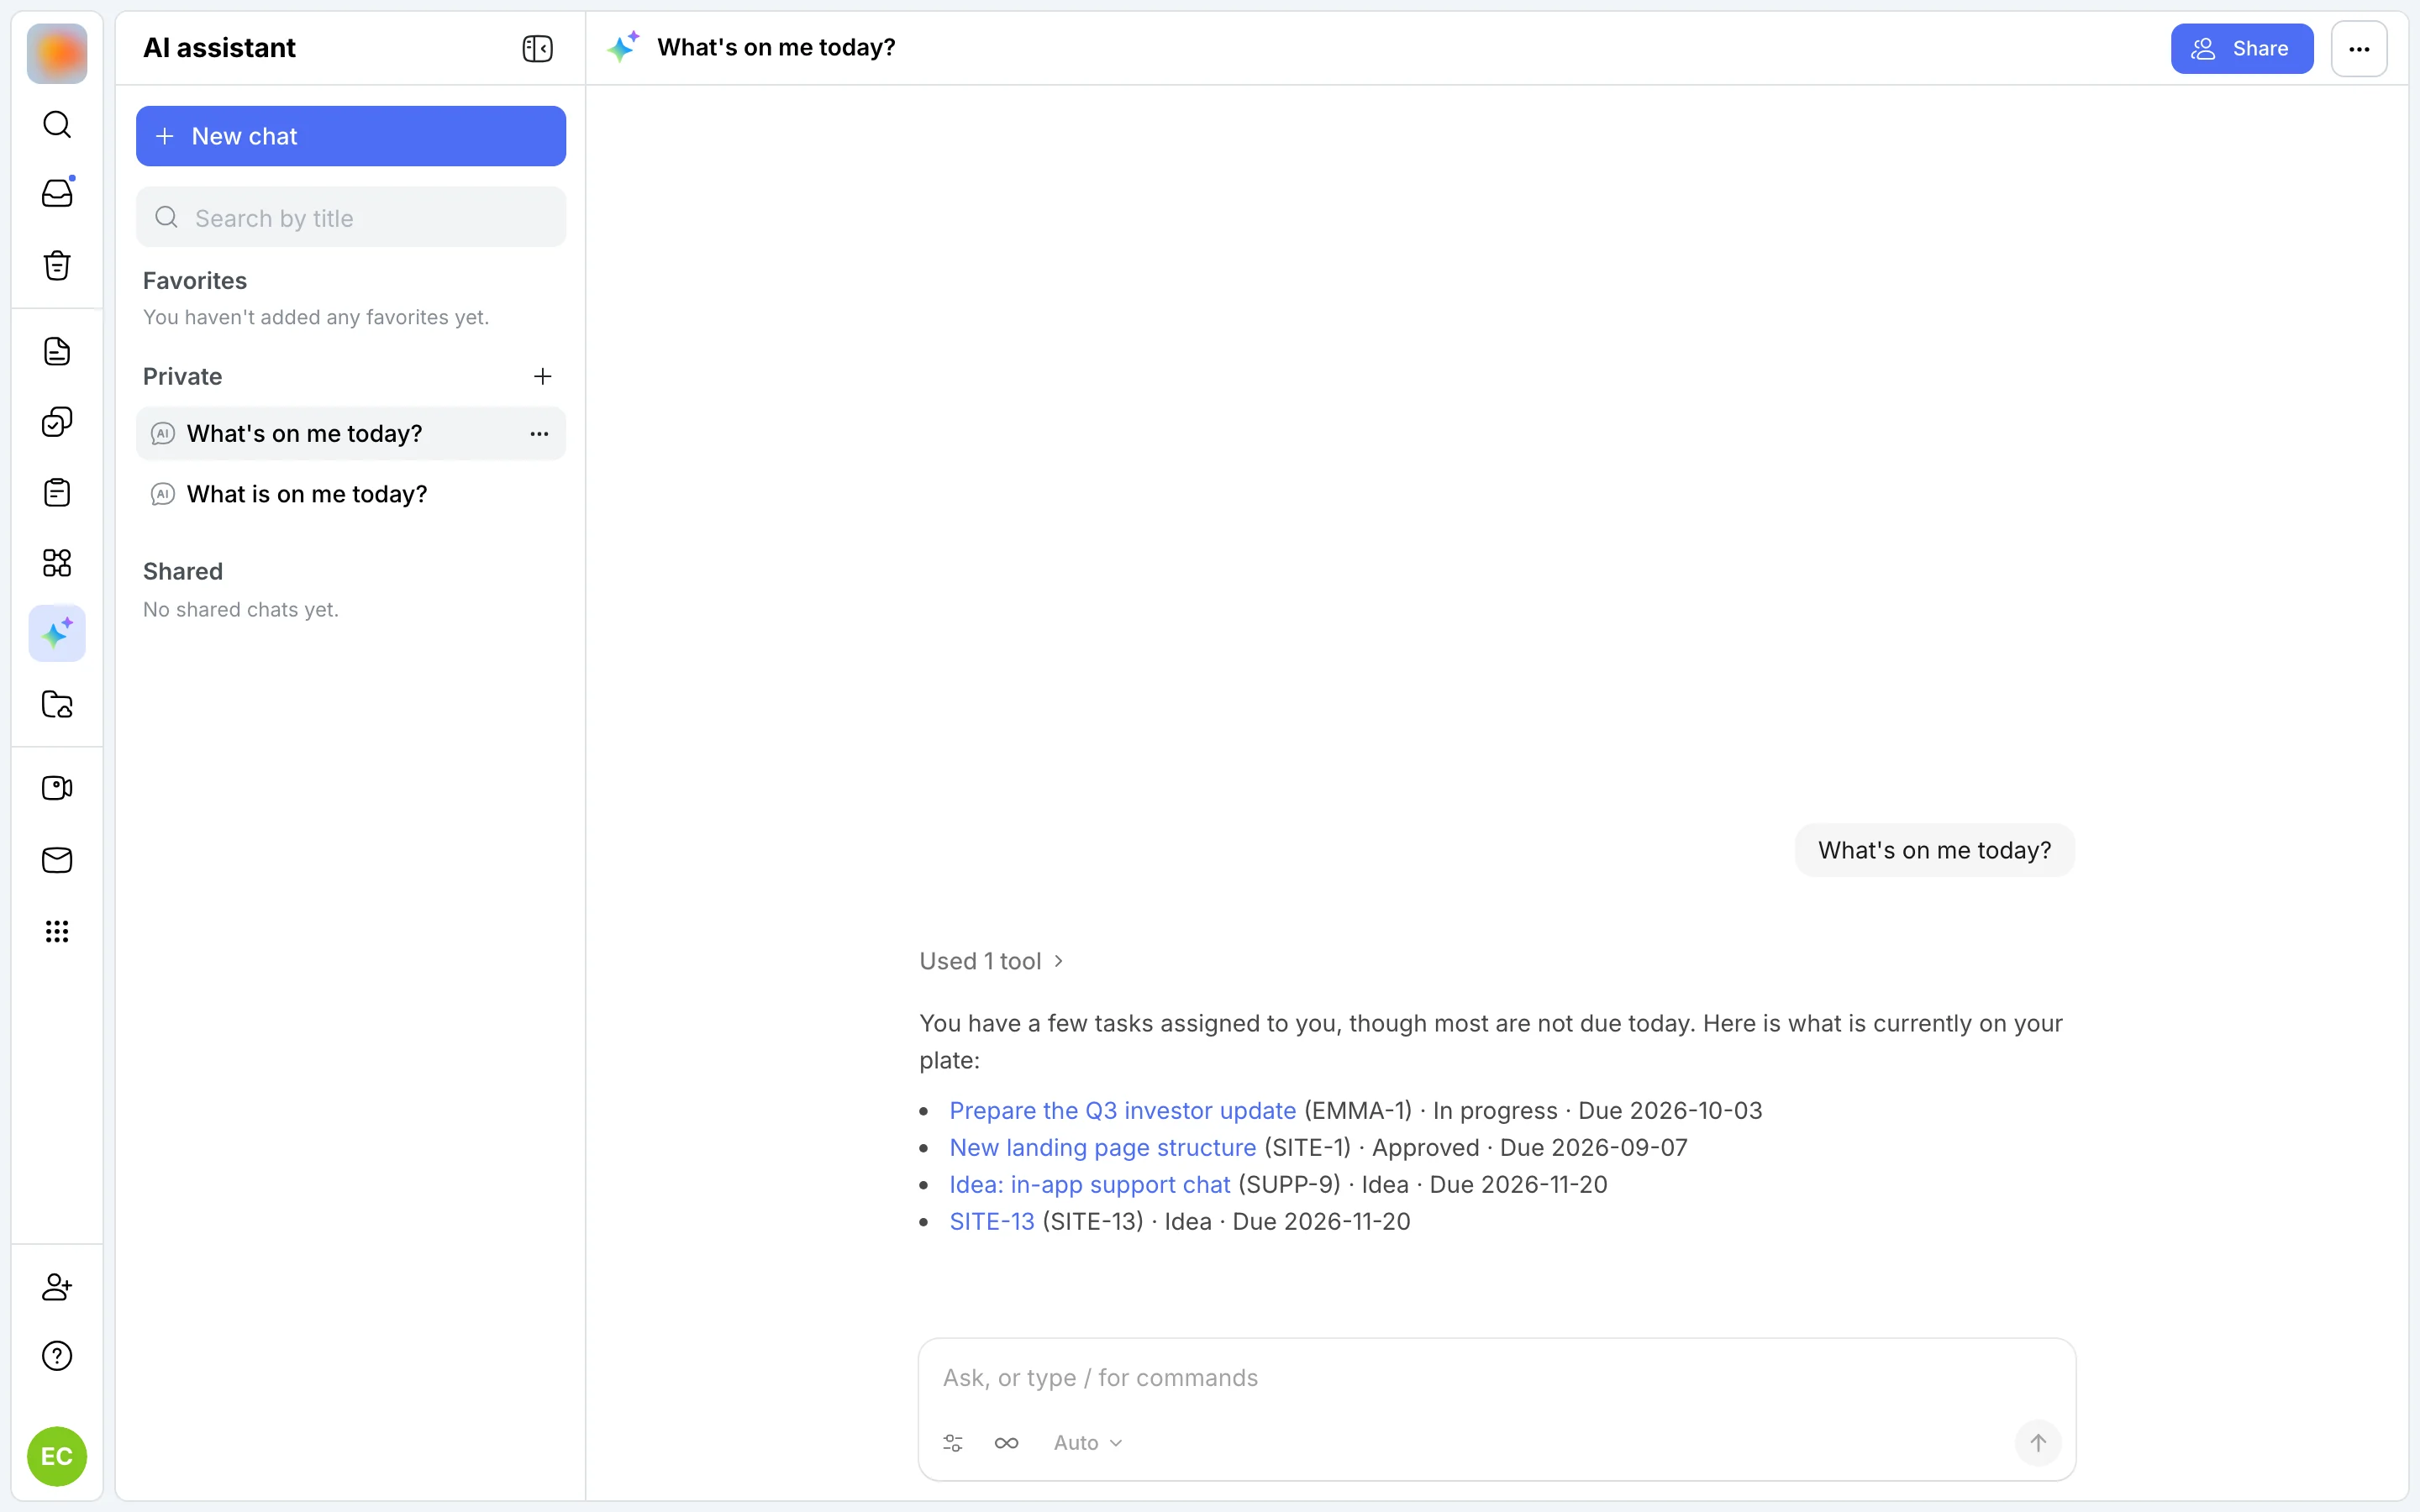The height and width of the screenshot is (1512, 2420).
Task: Select the "What's on me today?" chat
Action: (x=351, y=434)
